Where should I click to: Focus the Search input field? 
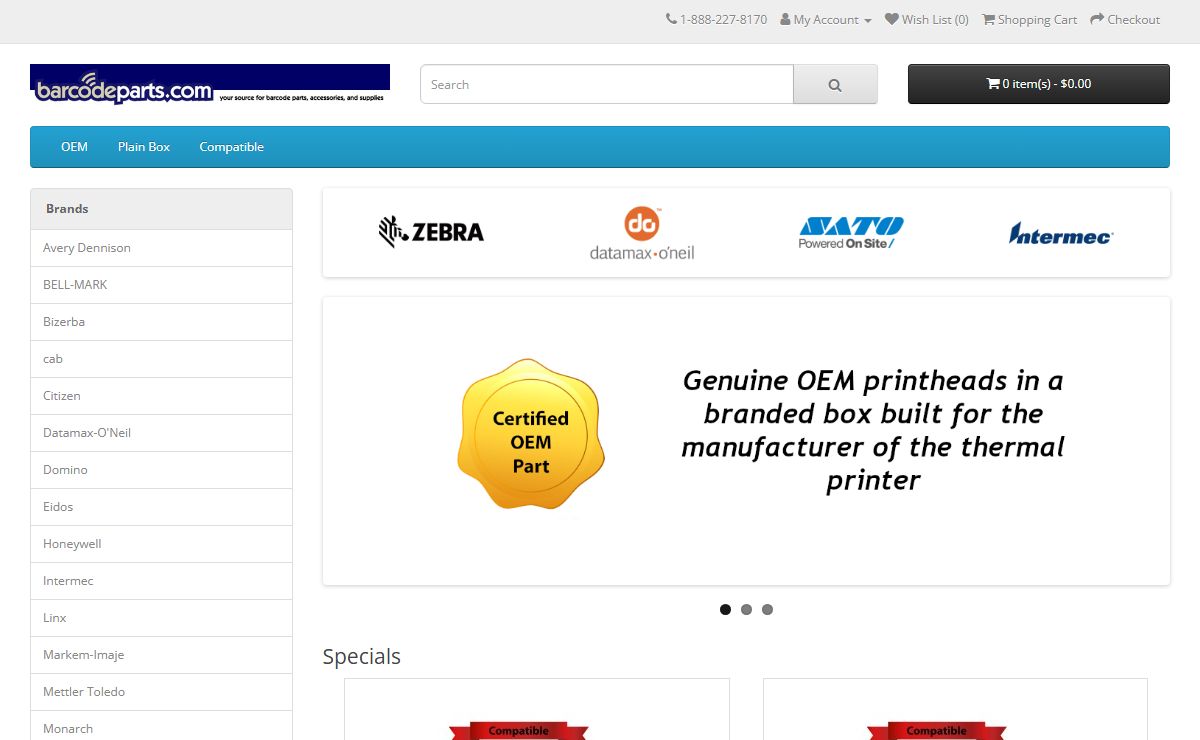click(x=607, y=84)
